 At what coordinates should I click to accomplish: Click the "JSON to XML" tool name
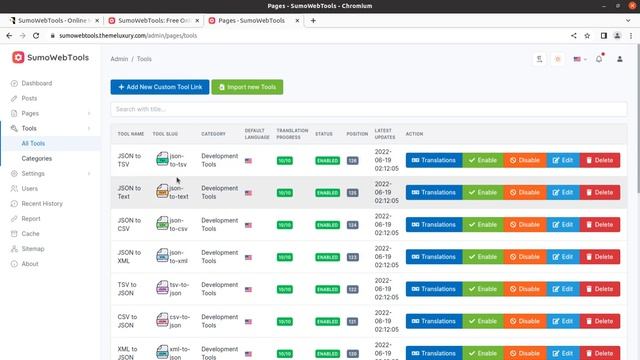click(x=129, y=257)
